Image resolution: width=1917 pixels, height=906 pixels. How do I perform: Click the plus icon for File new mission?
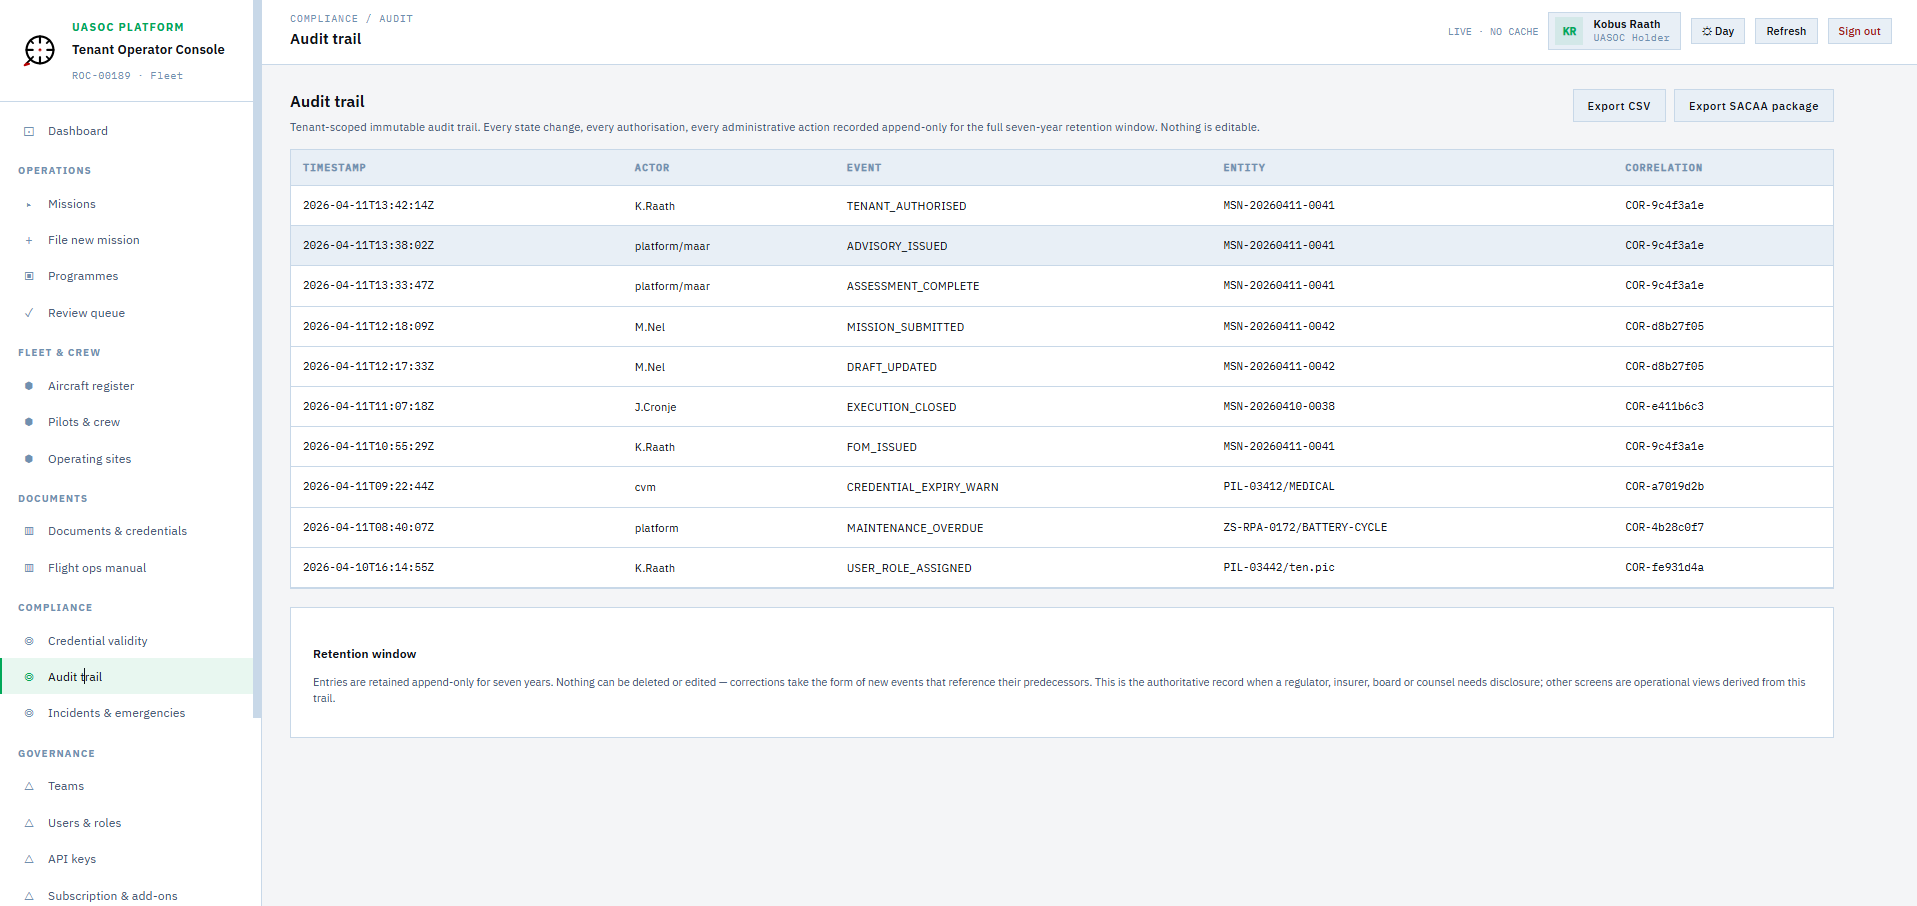[28, 240]
